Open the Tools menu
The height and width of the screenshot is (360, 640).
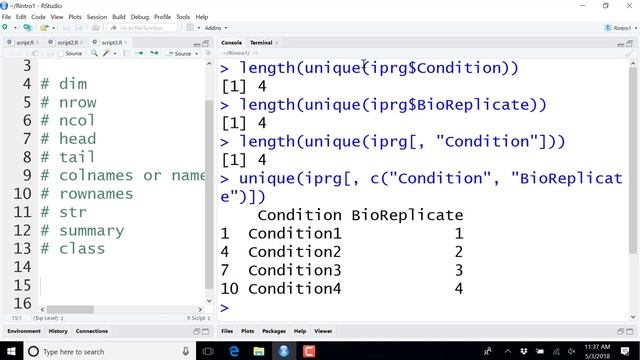[x=183, y=17]
